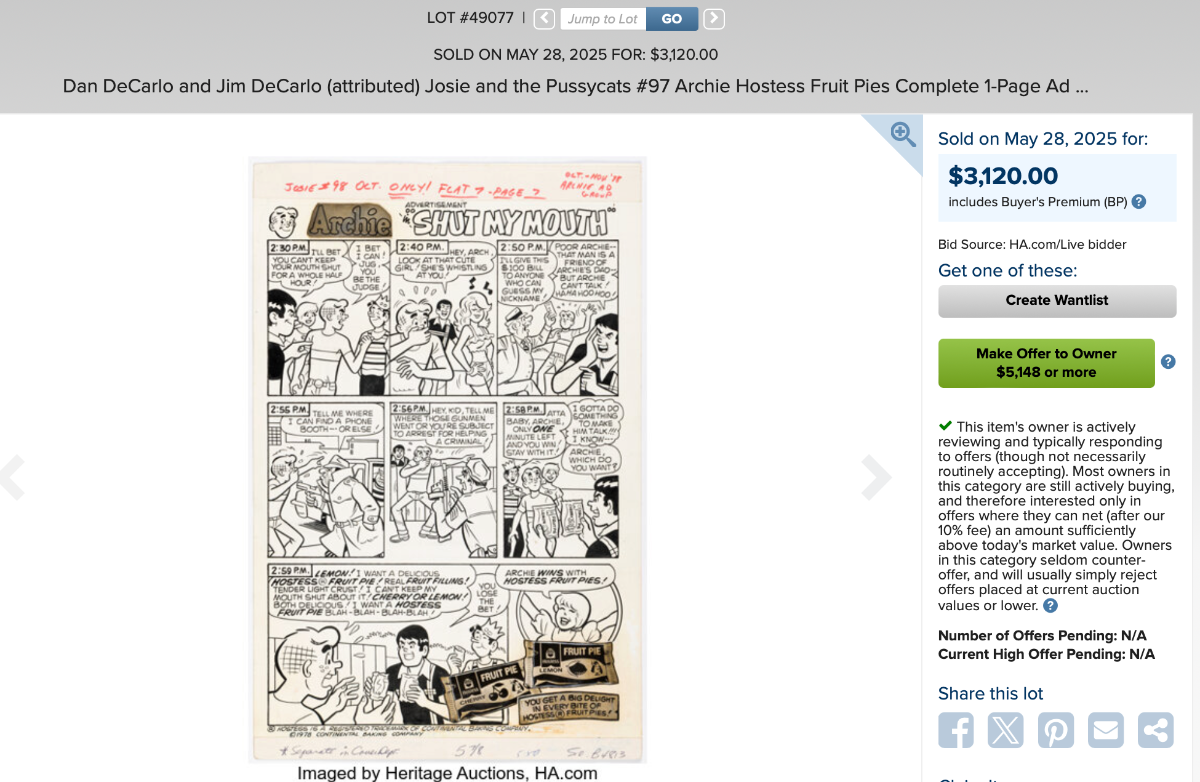This screenshot has width=1200, height=782.
Task: Click Create Wantlist button
Action: point(1057,301)
